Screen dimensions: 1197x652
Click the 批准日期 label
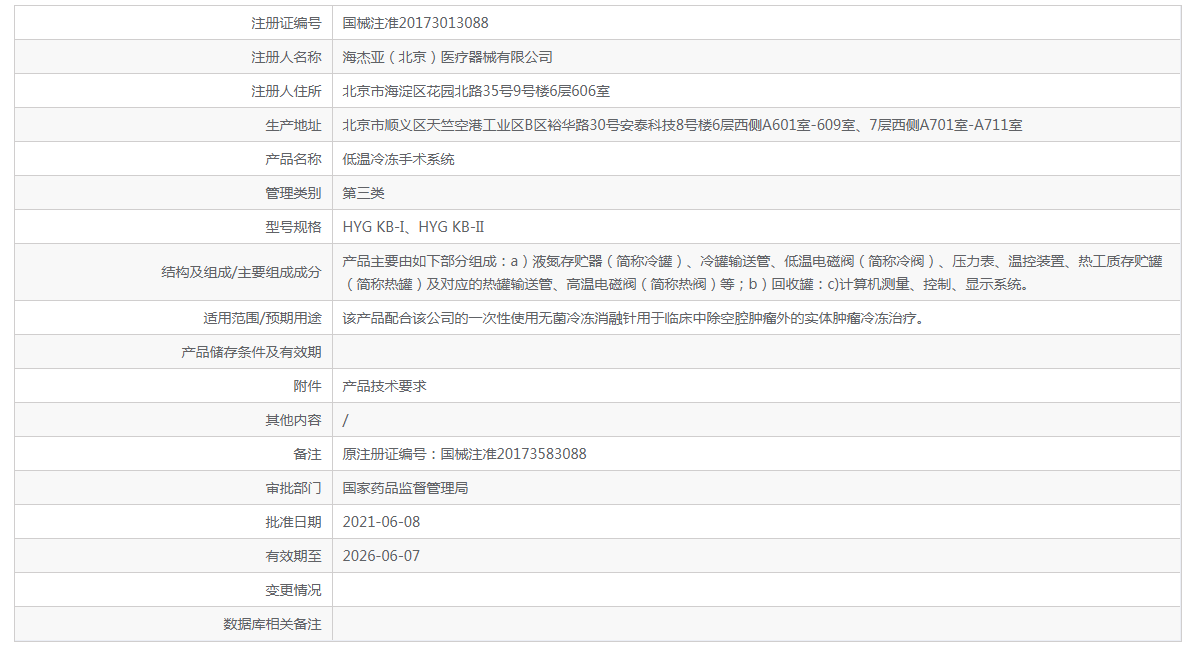293,522
